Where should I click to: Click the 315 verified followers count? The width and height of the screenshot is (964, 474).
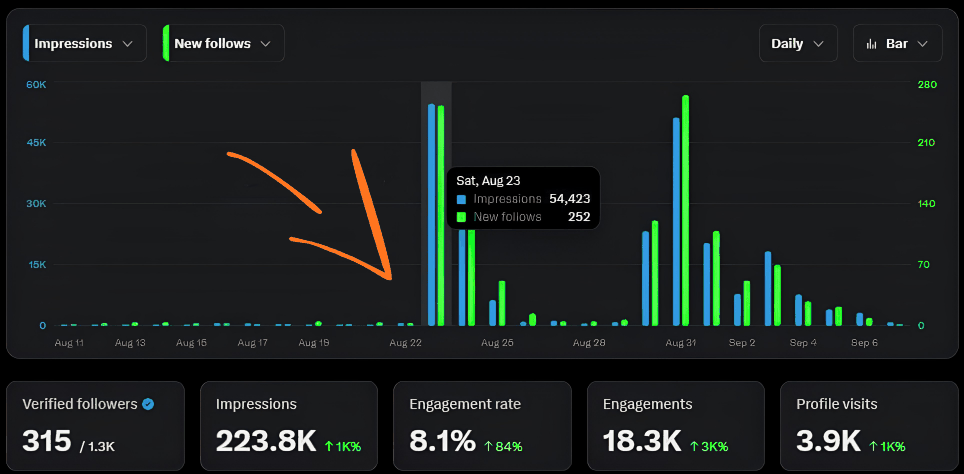pyautogui.click(x=47, y=441)
